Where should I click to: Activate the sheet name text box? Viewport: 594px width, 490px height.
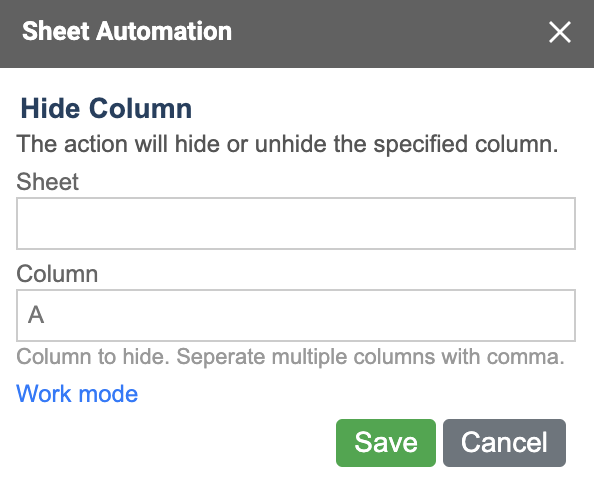point(296,224)
